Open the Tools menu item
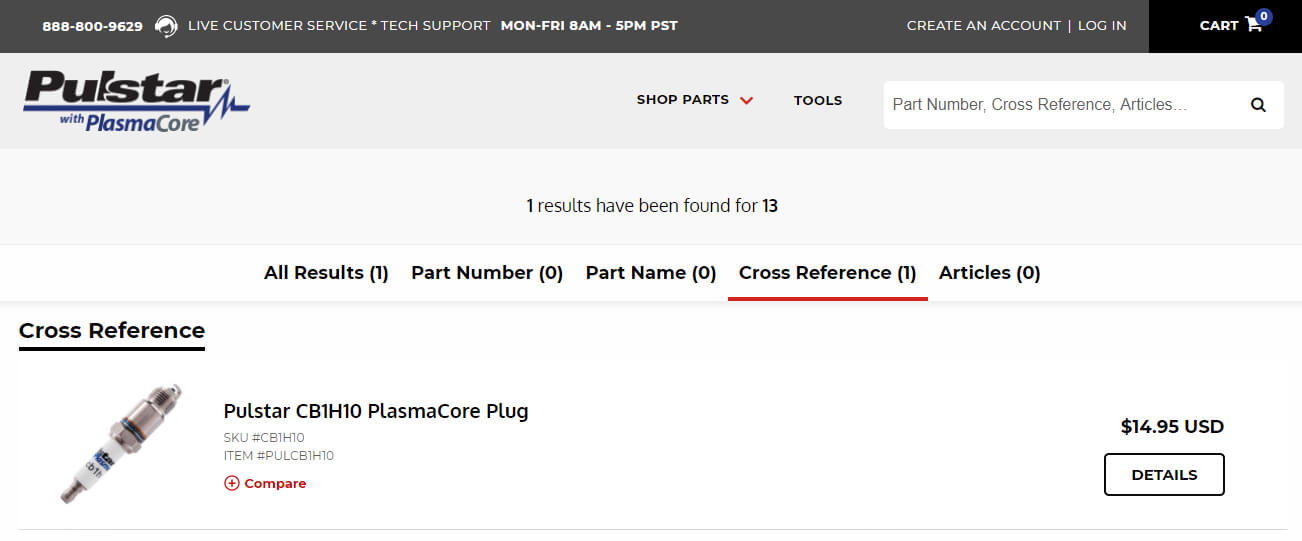Image resolution: width=1302 pixels, height=541 pixels. pyautogui.click(x=818, y=100)
